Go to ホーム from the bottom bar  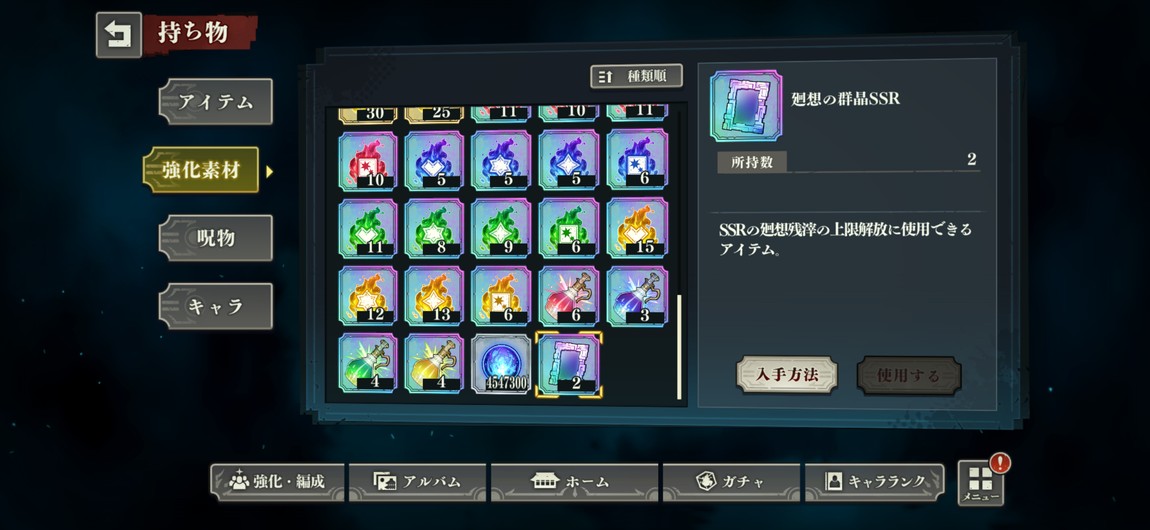(x=569, y=482)
